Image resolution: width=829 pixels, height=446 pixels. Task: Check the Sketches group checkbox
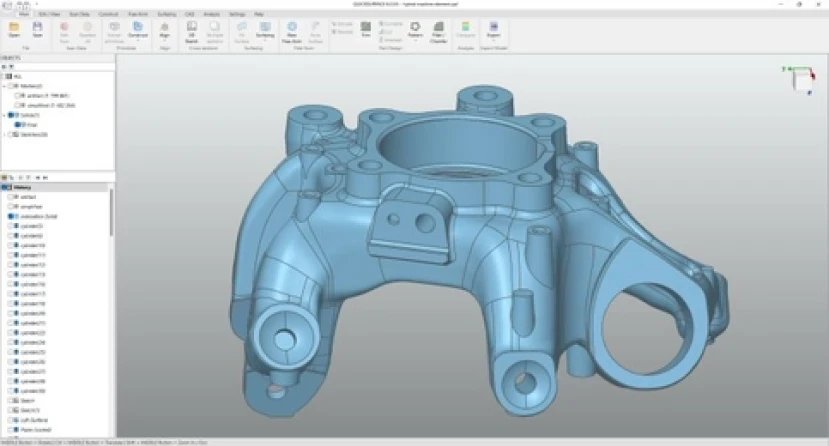[x=11, y=135]
